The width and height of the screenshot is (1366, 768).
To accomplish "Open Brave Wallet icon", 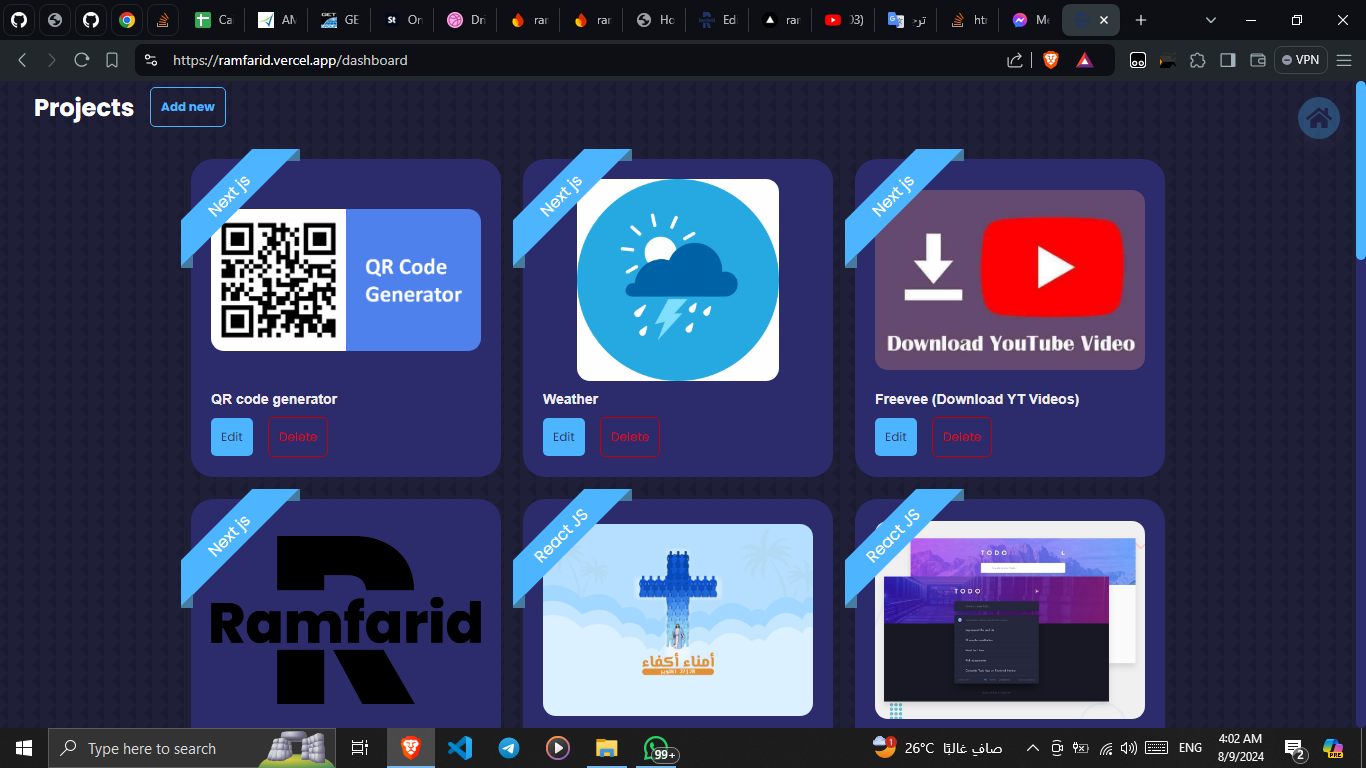I will [1258, 60].
